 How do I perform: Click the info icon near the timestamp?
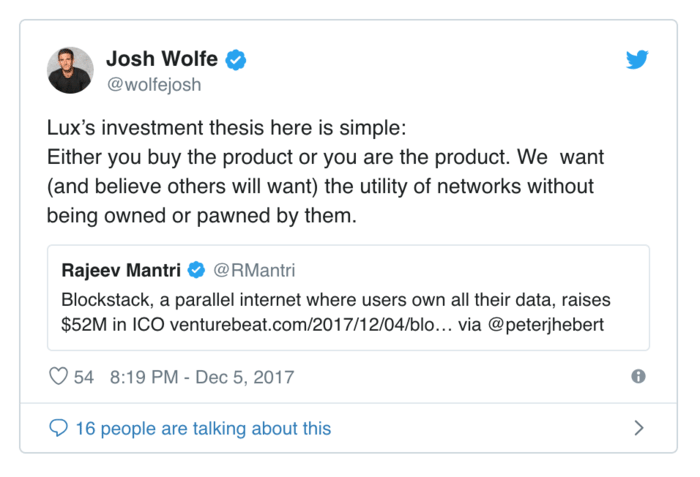click(x=638, y=376)
